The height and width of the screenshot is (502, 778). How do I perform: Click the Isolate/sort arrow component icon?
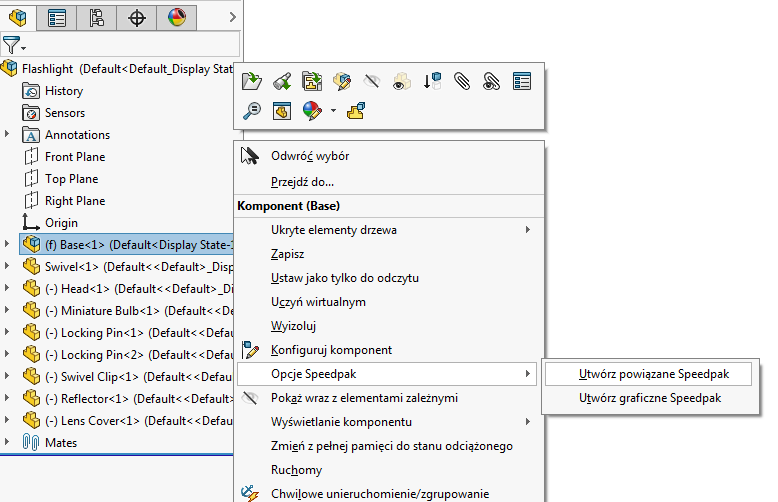(432, 81)
